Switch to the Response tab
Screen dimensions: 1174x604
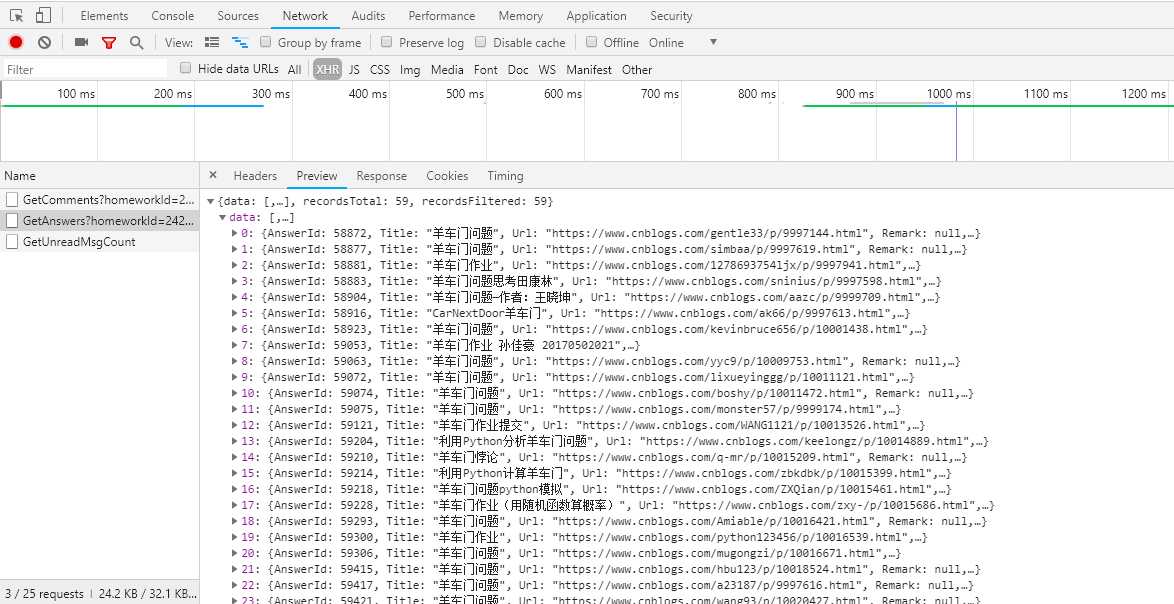pos(382,176)
